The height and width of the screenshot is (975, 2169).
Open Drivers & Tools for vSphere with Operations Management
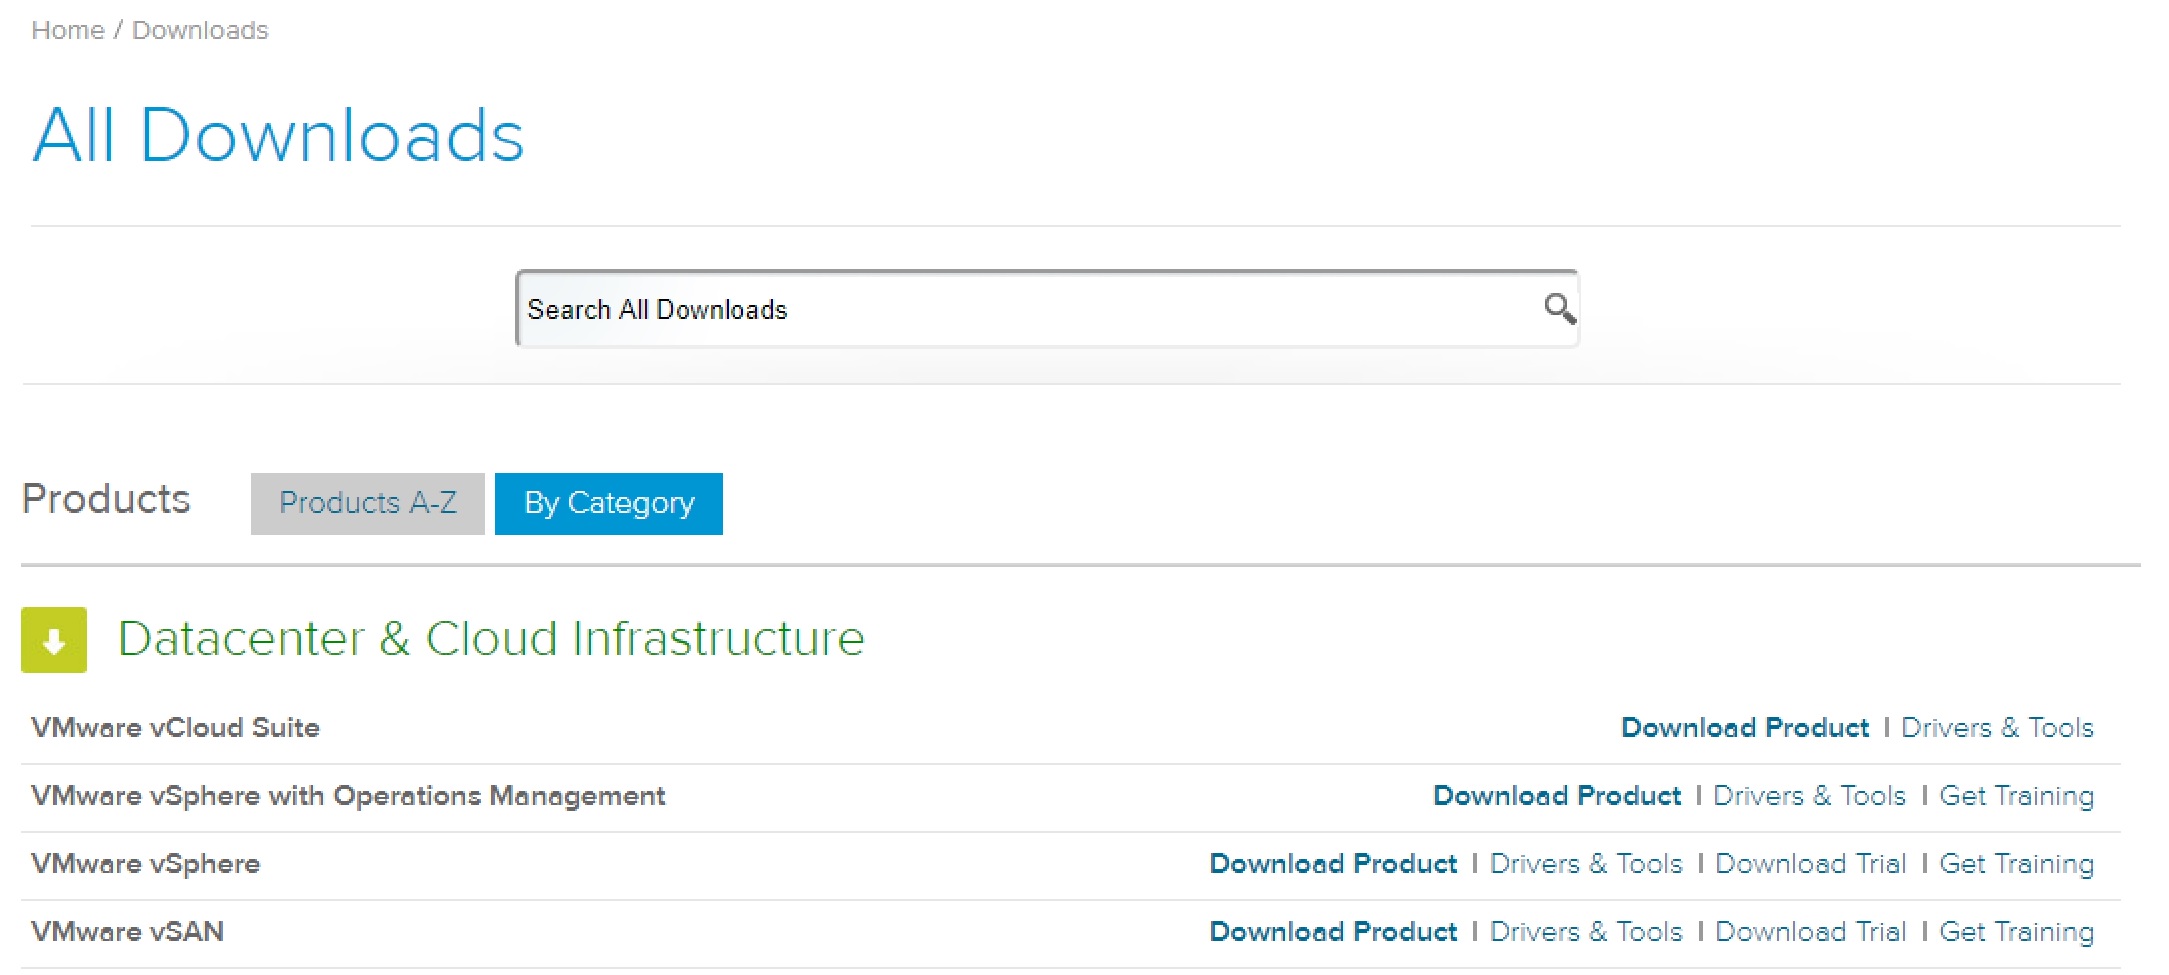[1809, 796]
